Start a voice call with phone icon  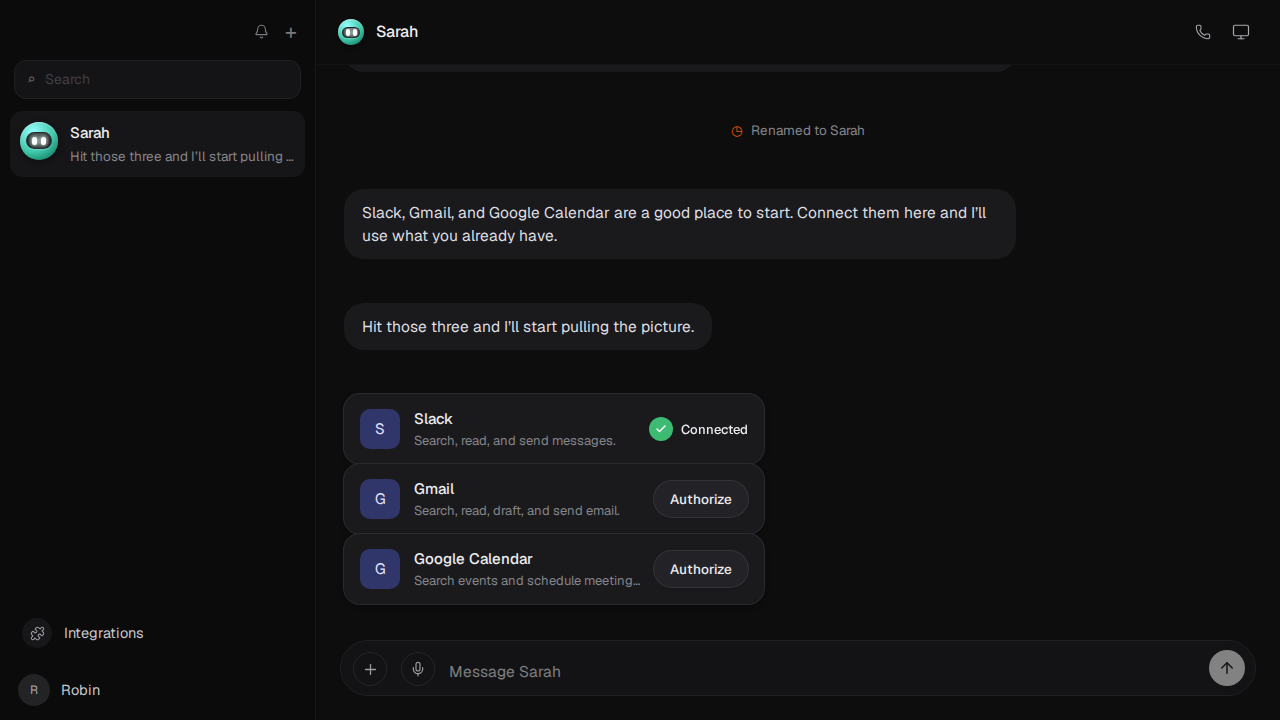tap(1203, 32)
